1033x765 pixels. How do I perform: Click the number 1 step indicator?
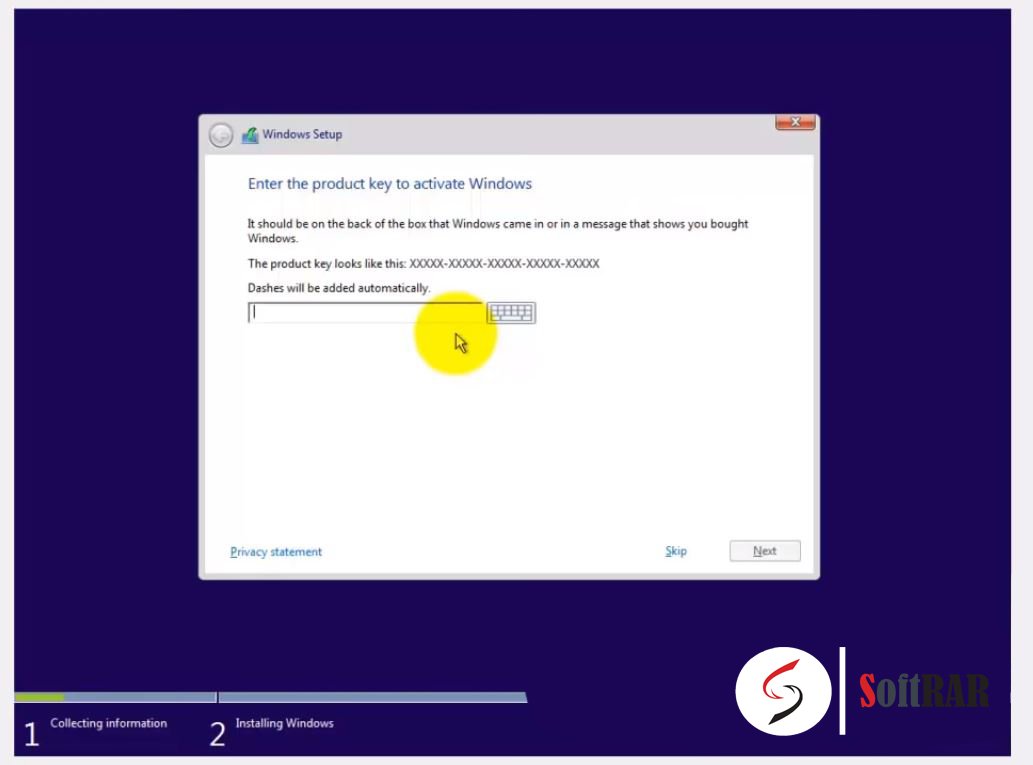pyautogui.click(x=31, y=731)
